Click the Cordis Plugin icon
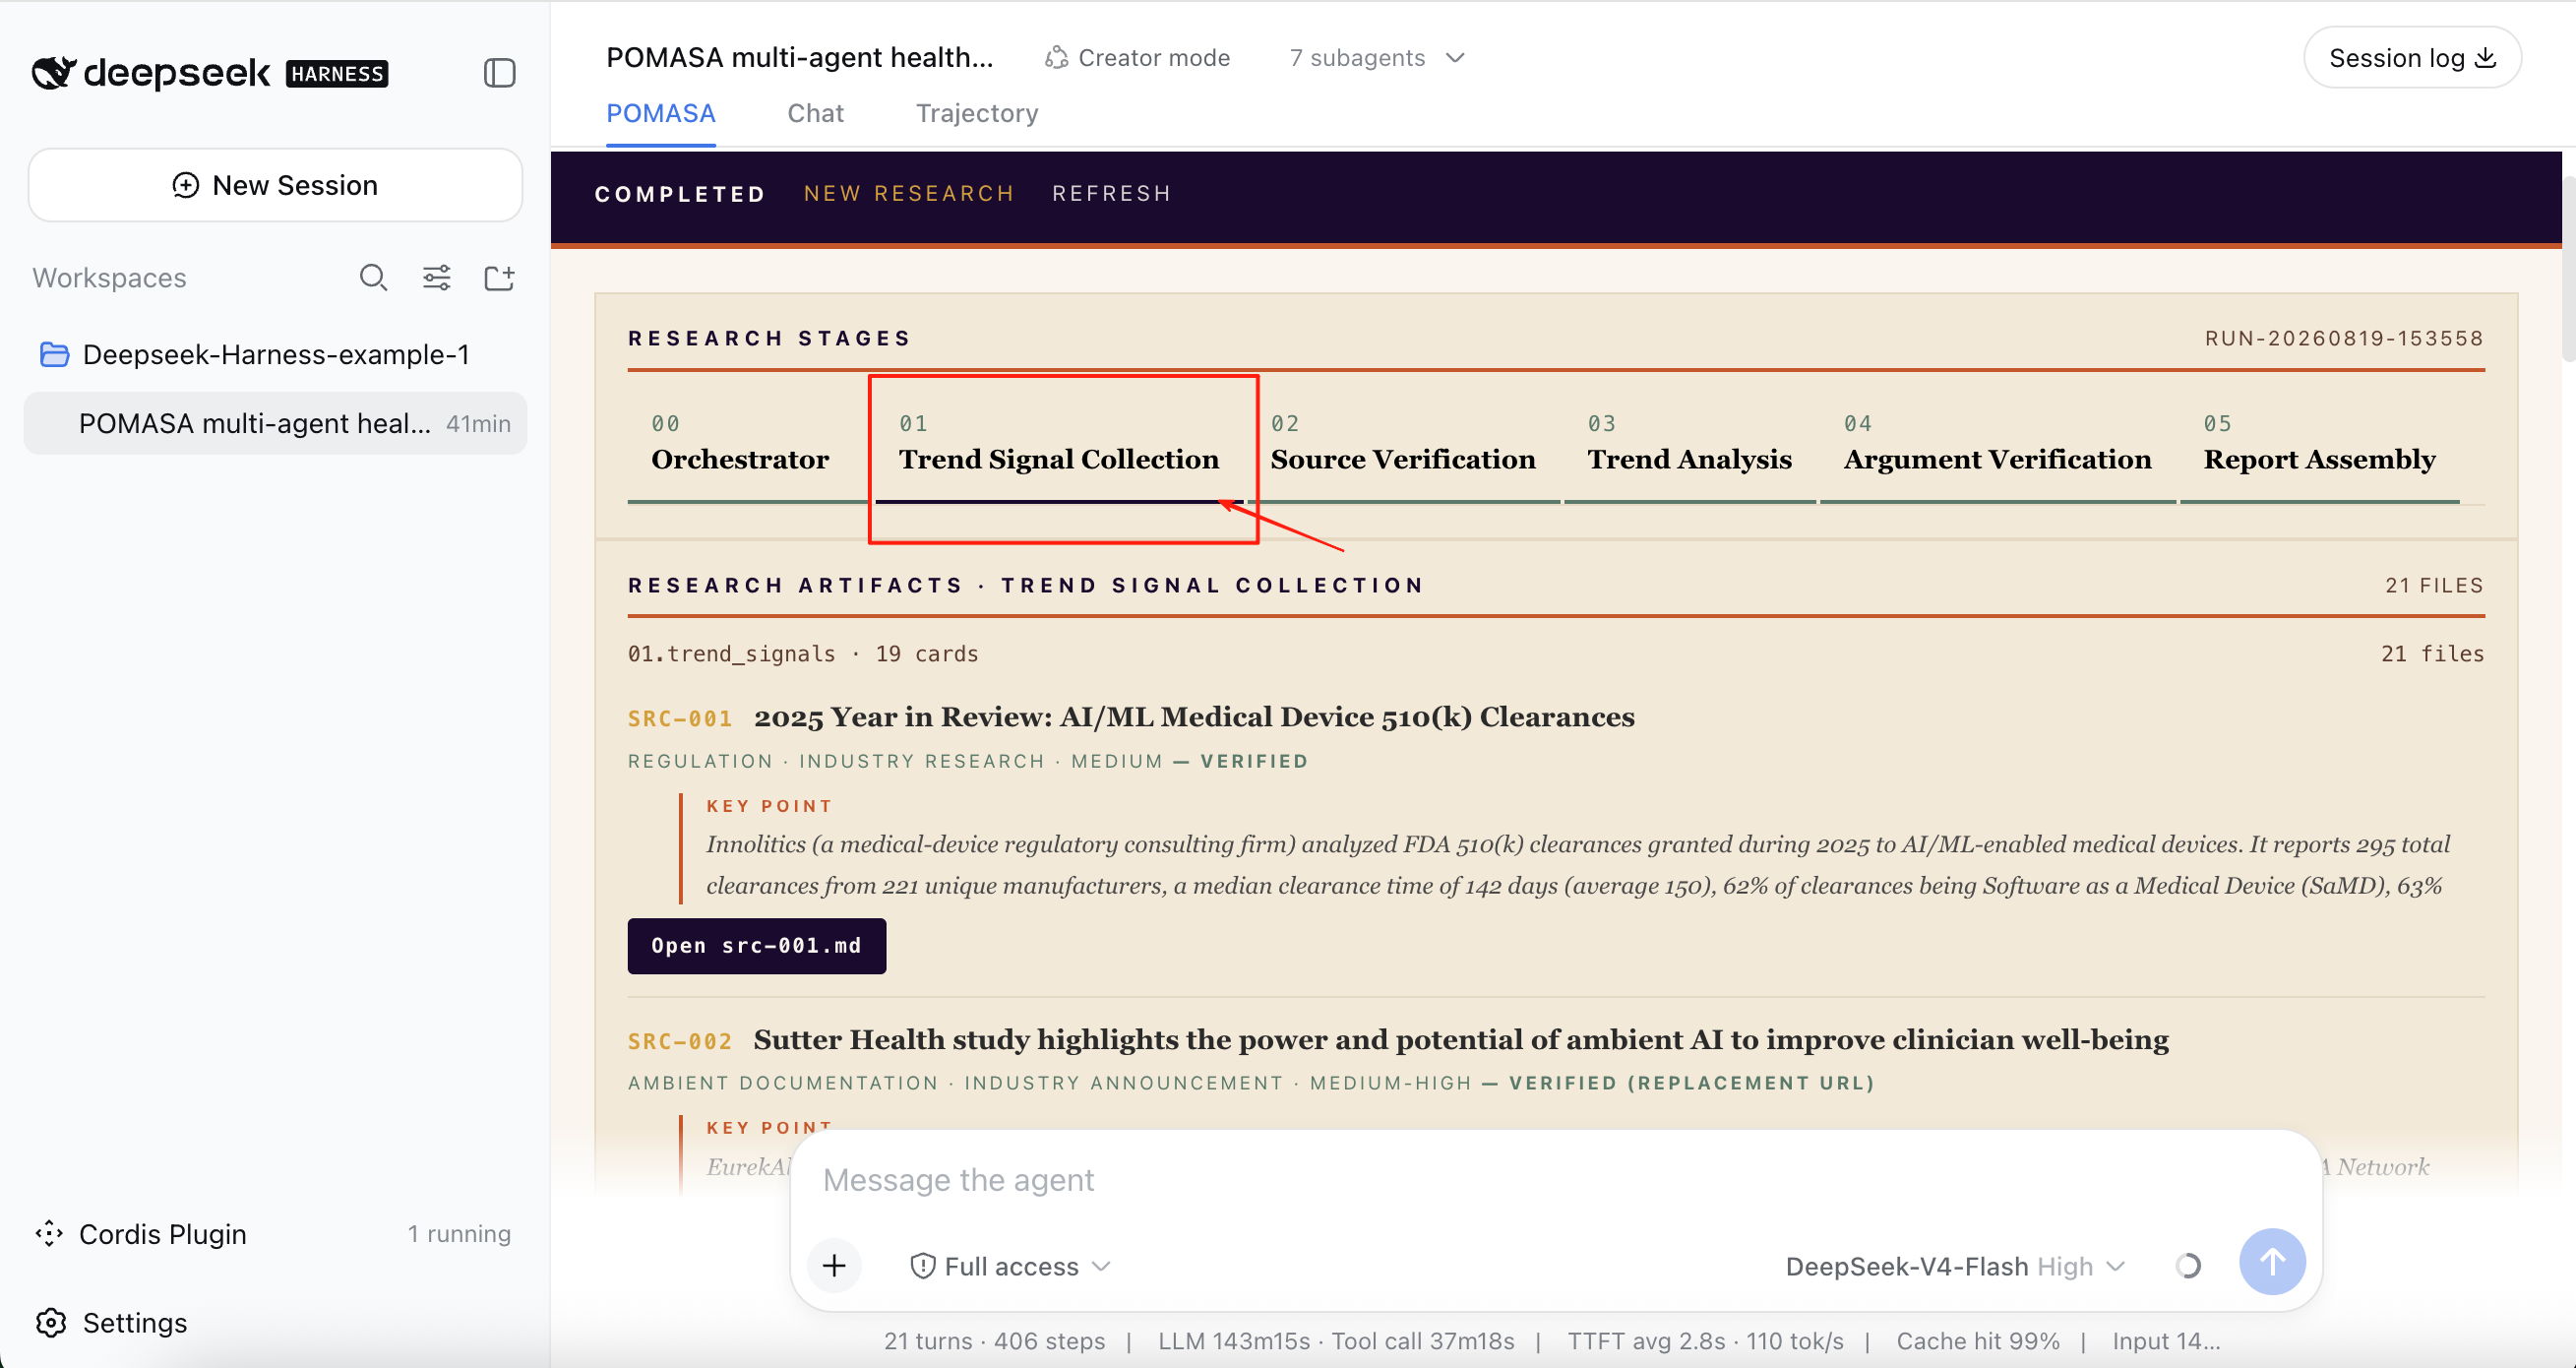Image resolution: width=2576 pixels, height=1368 pixels. point(49,1233)
